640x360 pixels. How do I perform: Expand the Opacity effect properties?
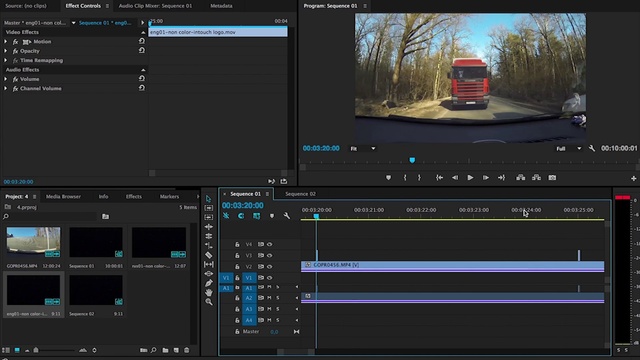coord(6,51)
